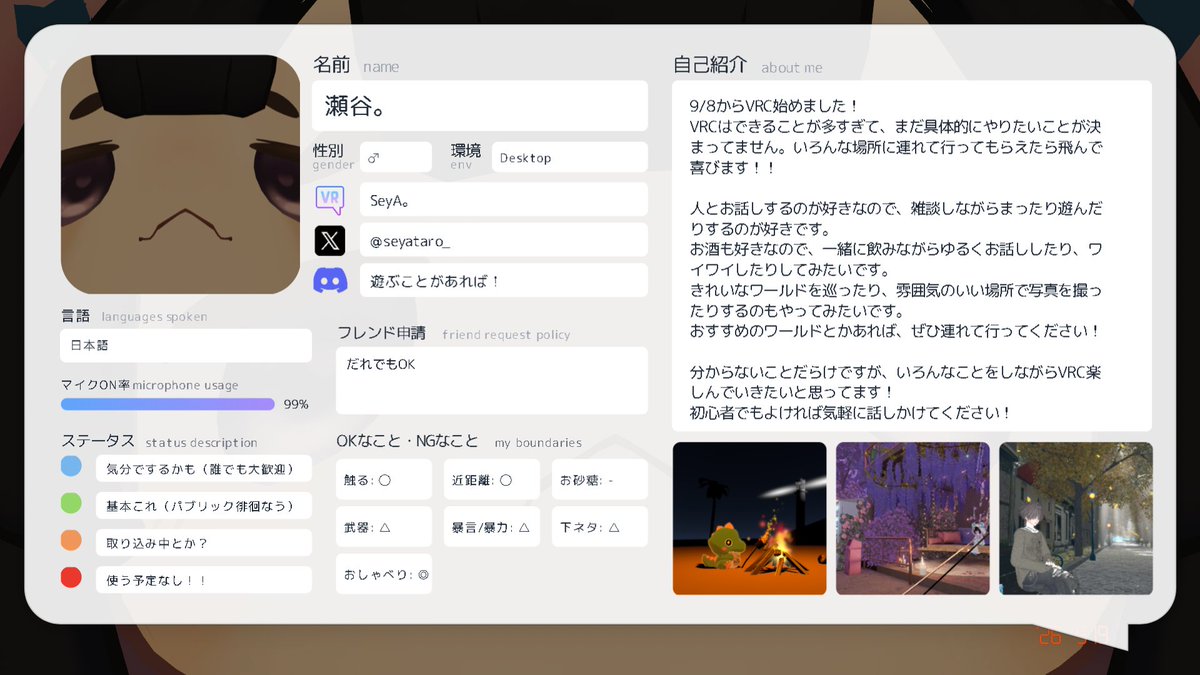Screen dimensions: 1200x675
Task: Click the language field showing 日本語
Action: [x=186, y=346]
